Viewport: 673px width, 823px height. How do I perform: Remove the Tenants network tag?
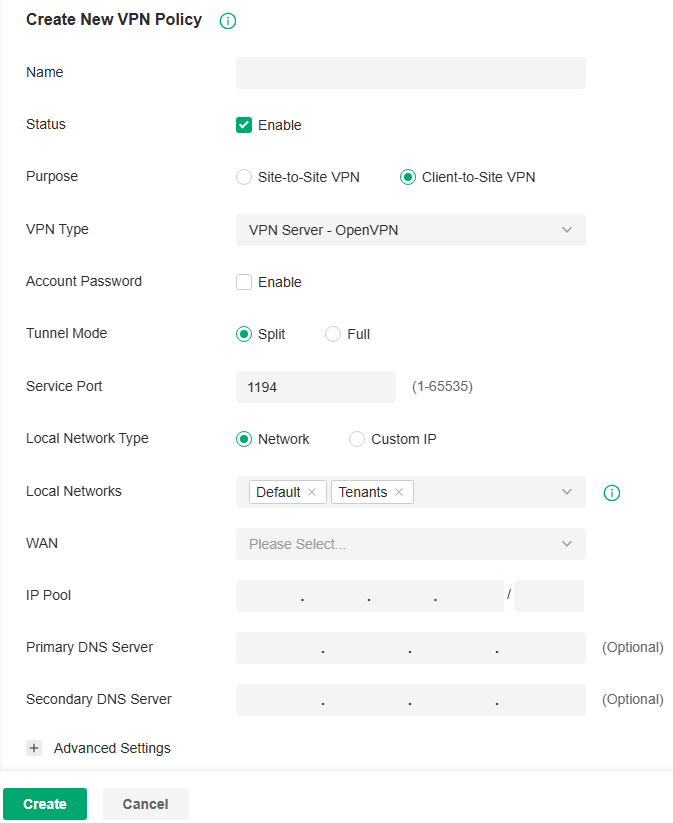pos(398,492)
